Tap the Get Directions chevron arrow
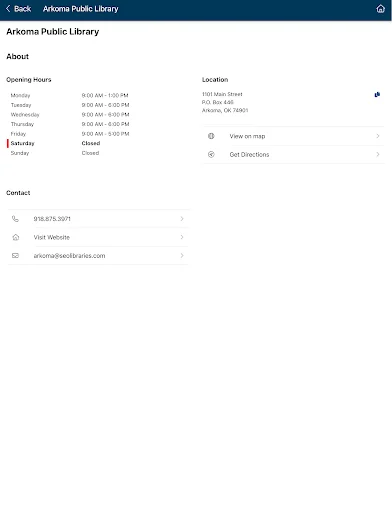 coord(378,154)
